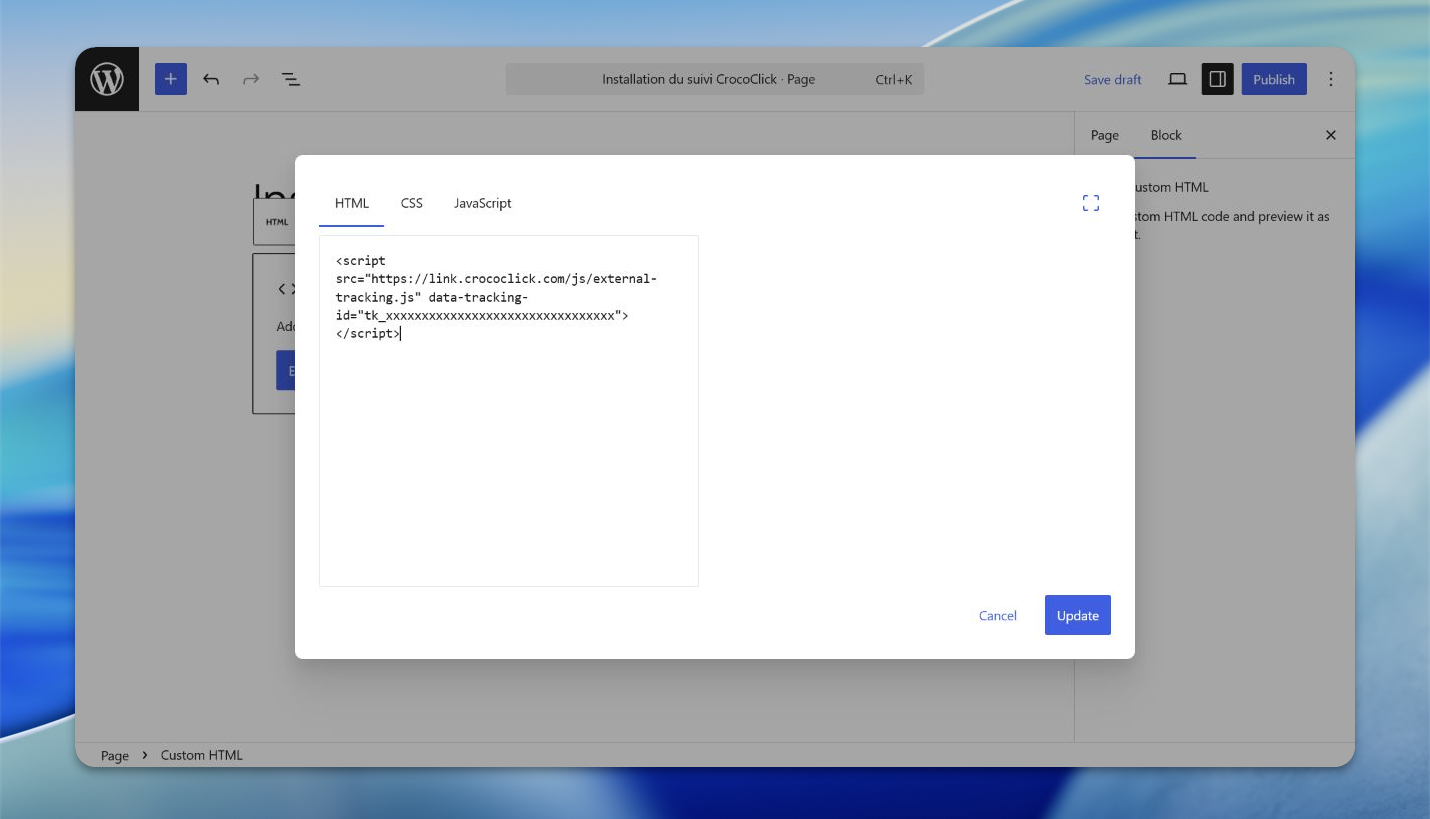Open the block inserter plus button
The width and height of the screenshot is (1430, 819).
click(x=171, y=79)
